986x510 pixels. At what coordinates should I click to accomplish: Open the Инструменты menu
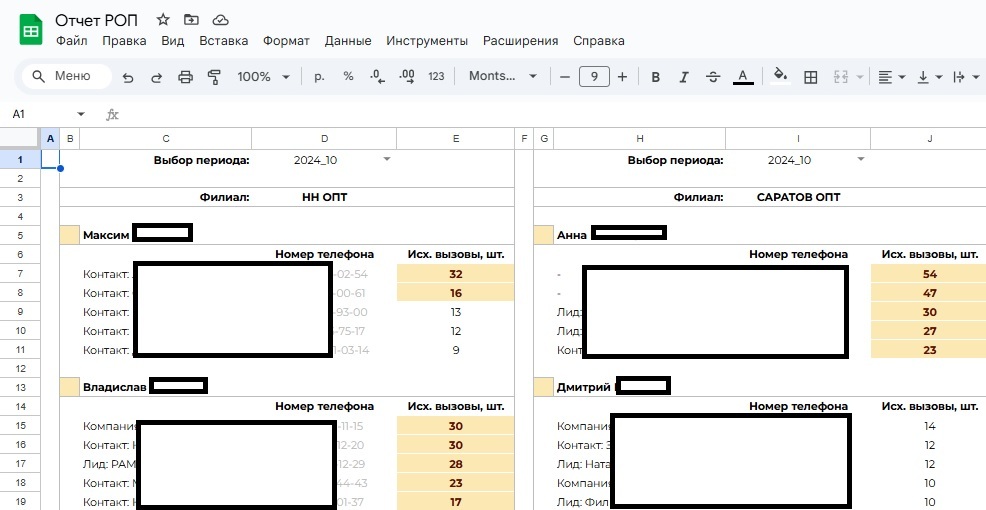427,41
